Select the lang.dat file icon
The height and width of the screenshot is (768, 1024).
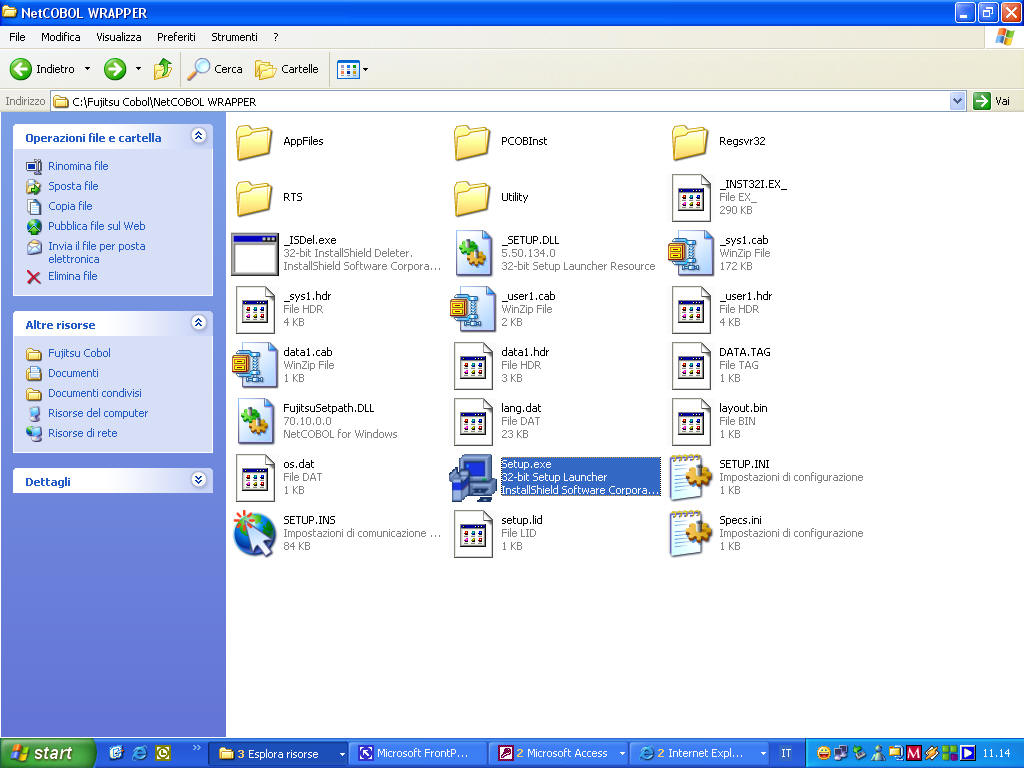473,423
